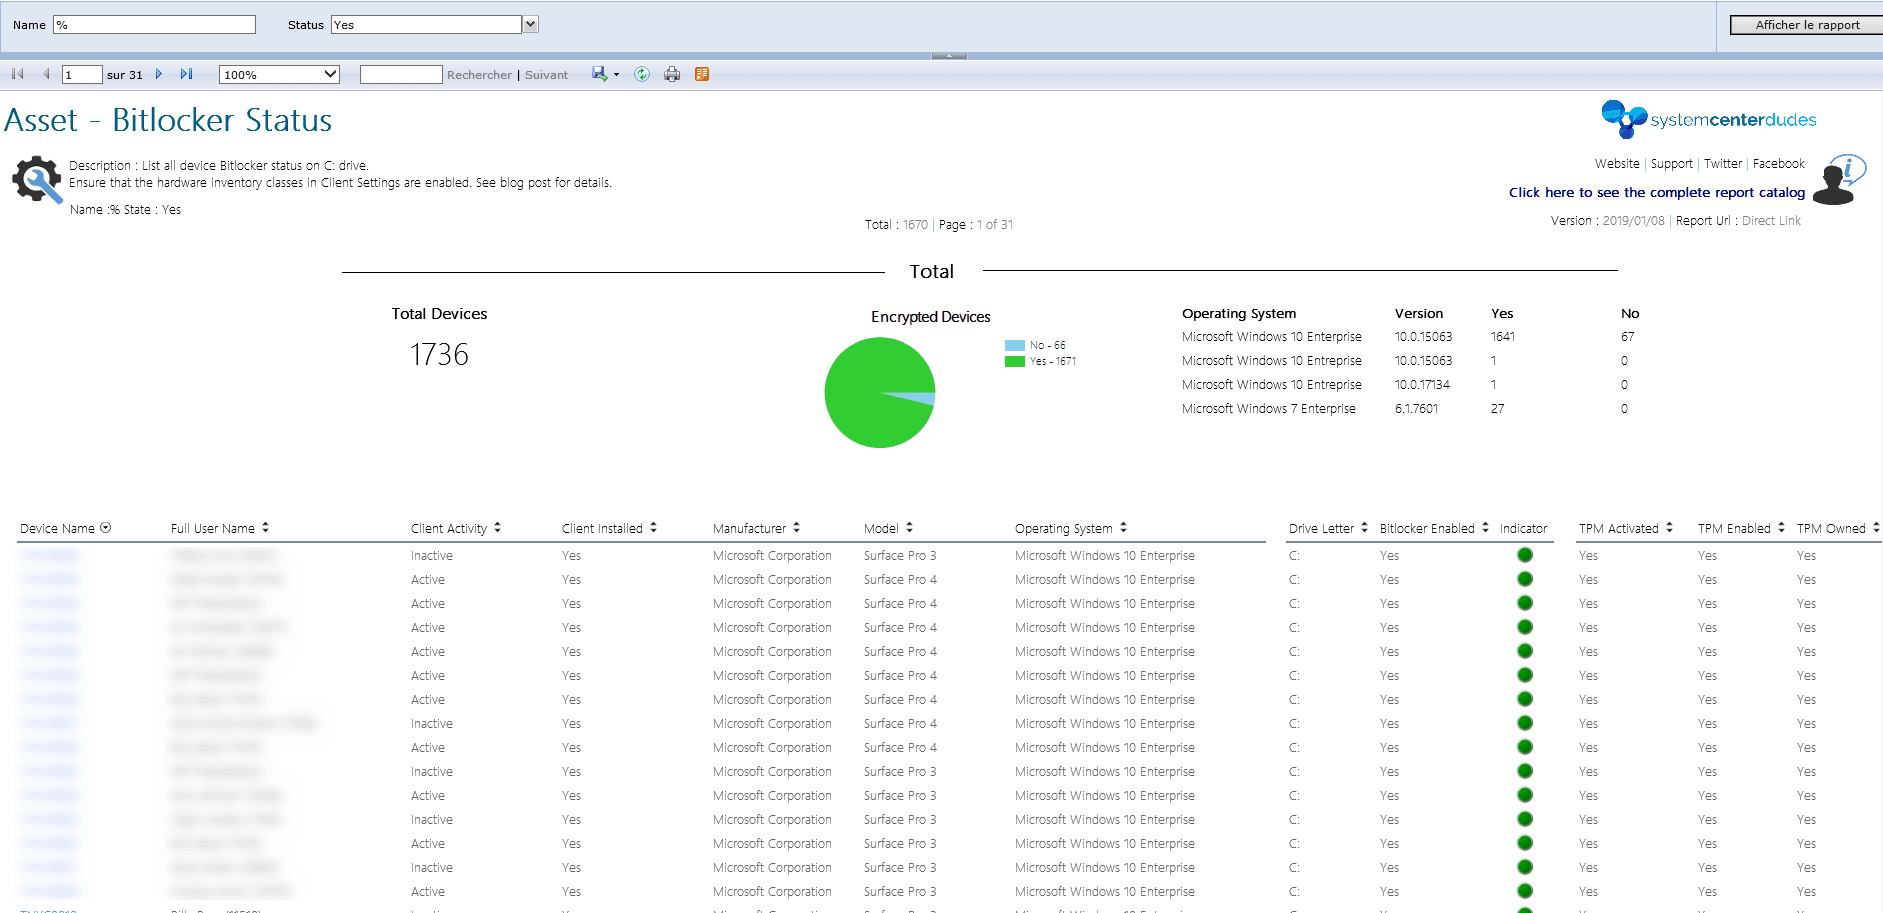Export the report to a data feed
This screenshot has height=913, width=1883.
(x=701, y=73)
